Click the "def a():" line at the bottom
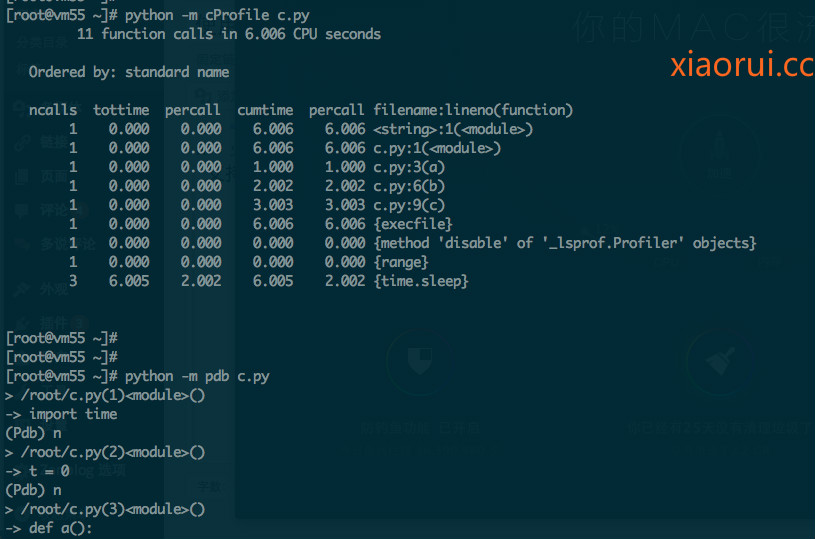This screenshot has height=539, width=815. click(x=61, y=528)
